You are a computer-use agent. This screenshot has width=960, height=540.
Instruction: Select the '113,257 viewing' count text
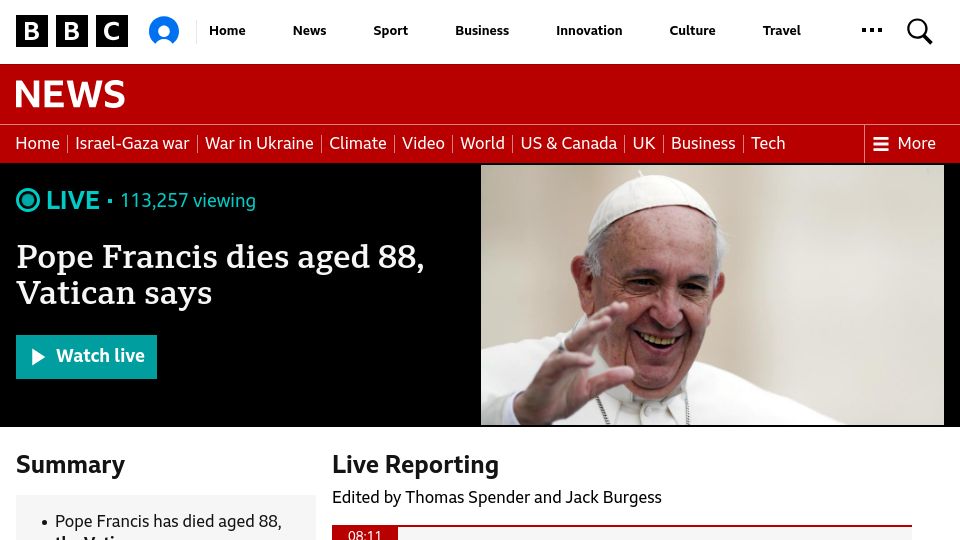point(188,201)
